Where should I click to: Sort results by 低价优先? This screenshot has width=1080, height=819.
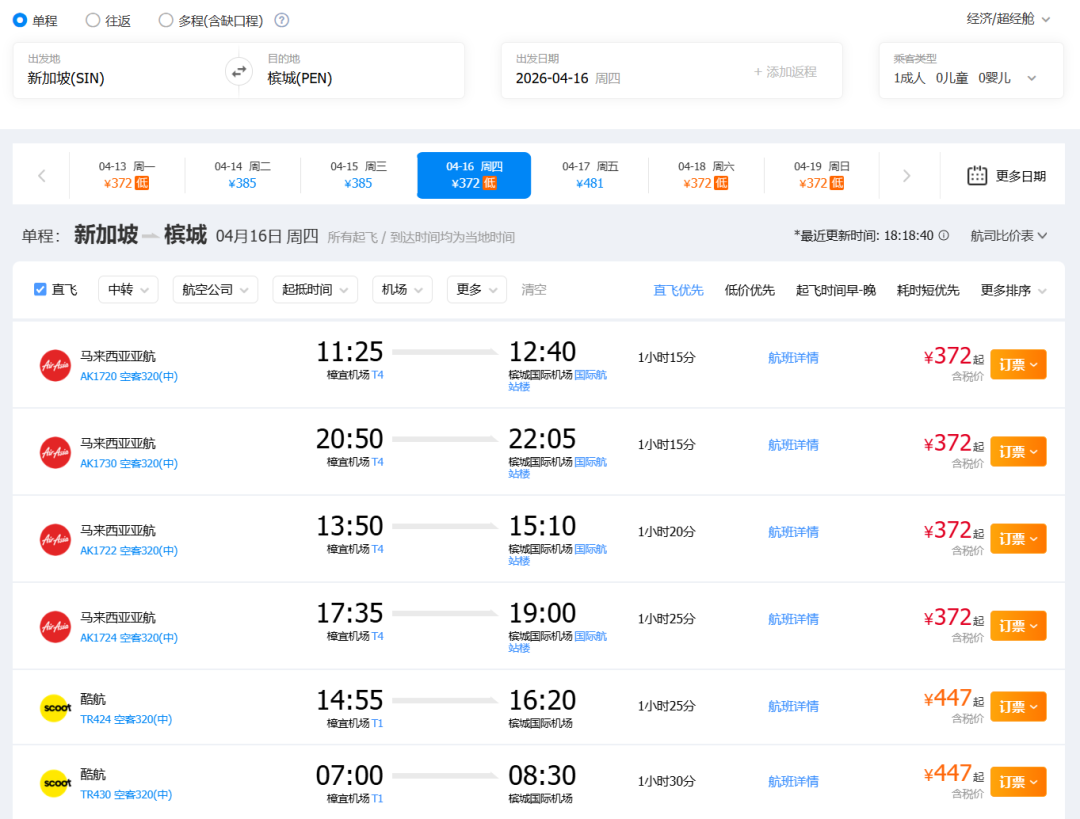tap(749, 290)
